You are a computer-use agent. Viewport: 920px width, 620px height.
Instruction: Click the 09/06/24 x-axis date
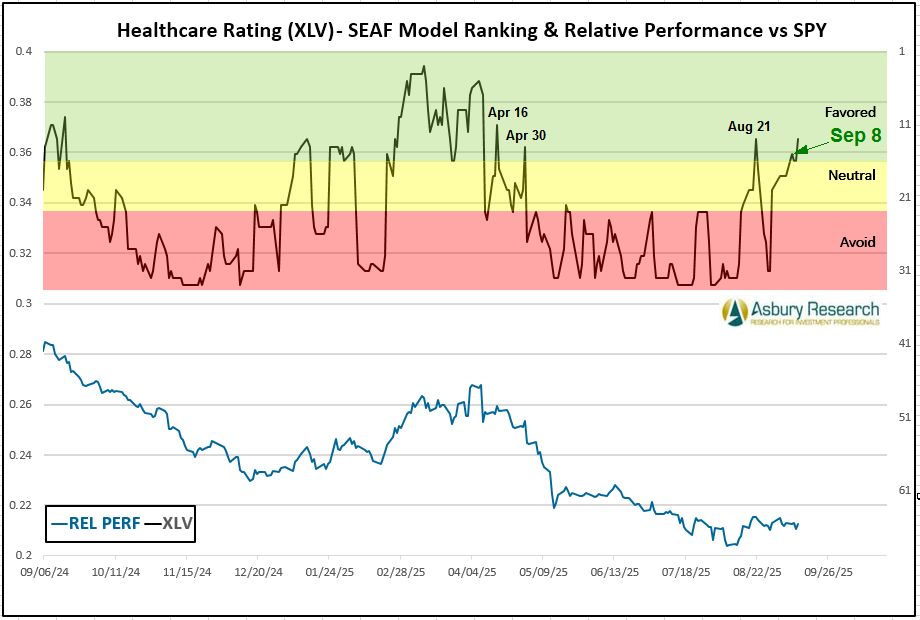click(x=43, y=573)
